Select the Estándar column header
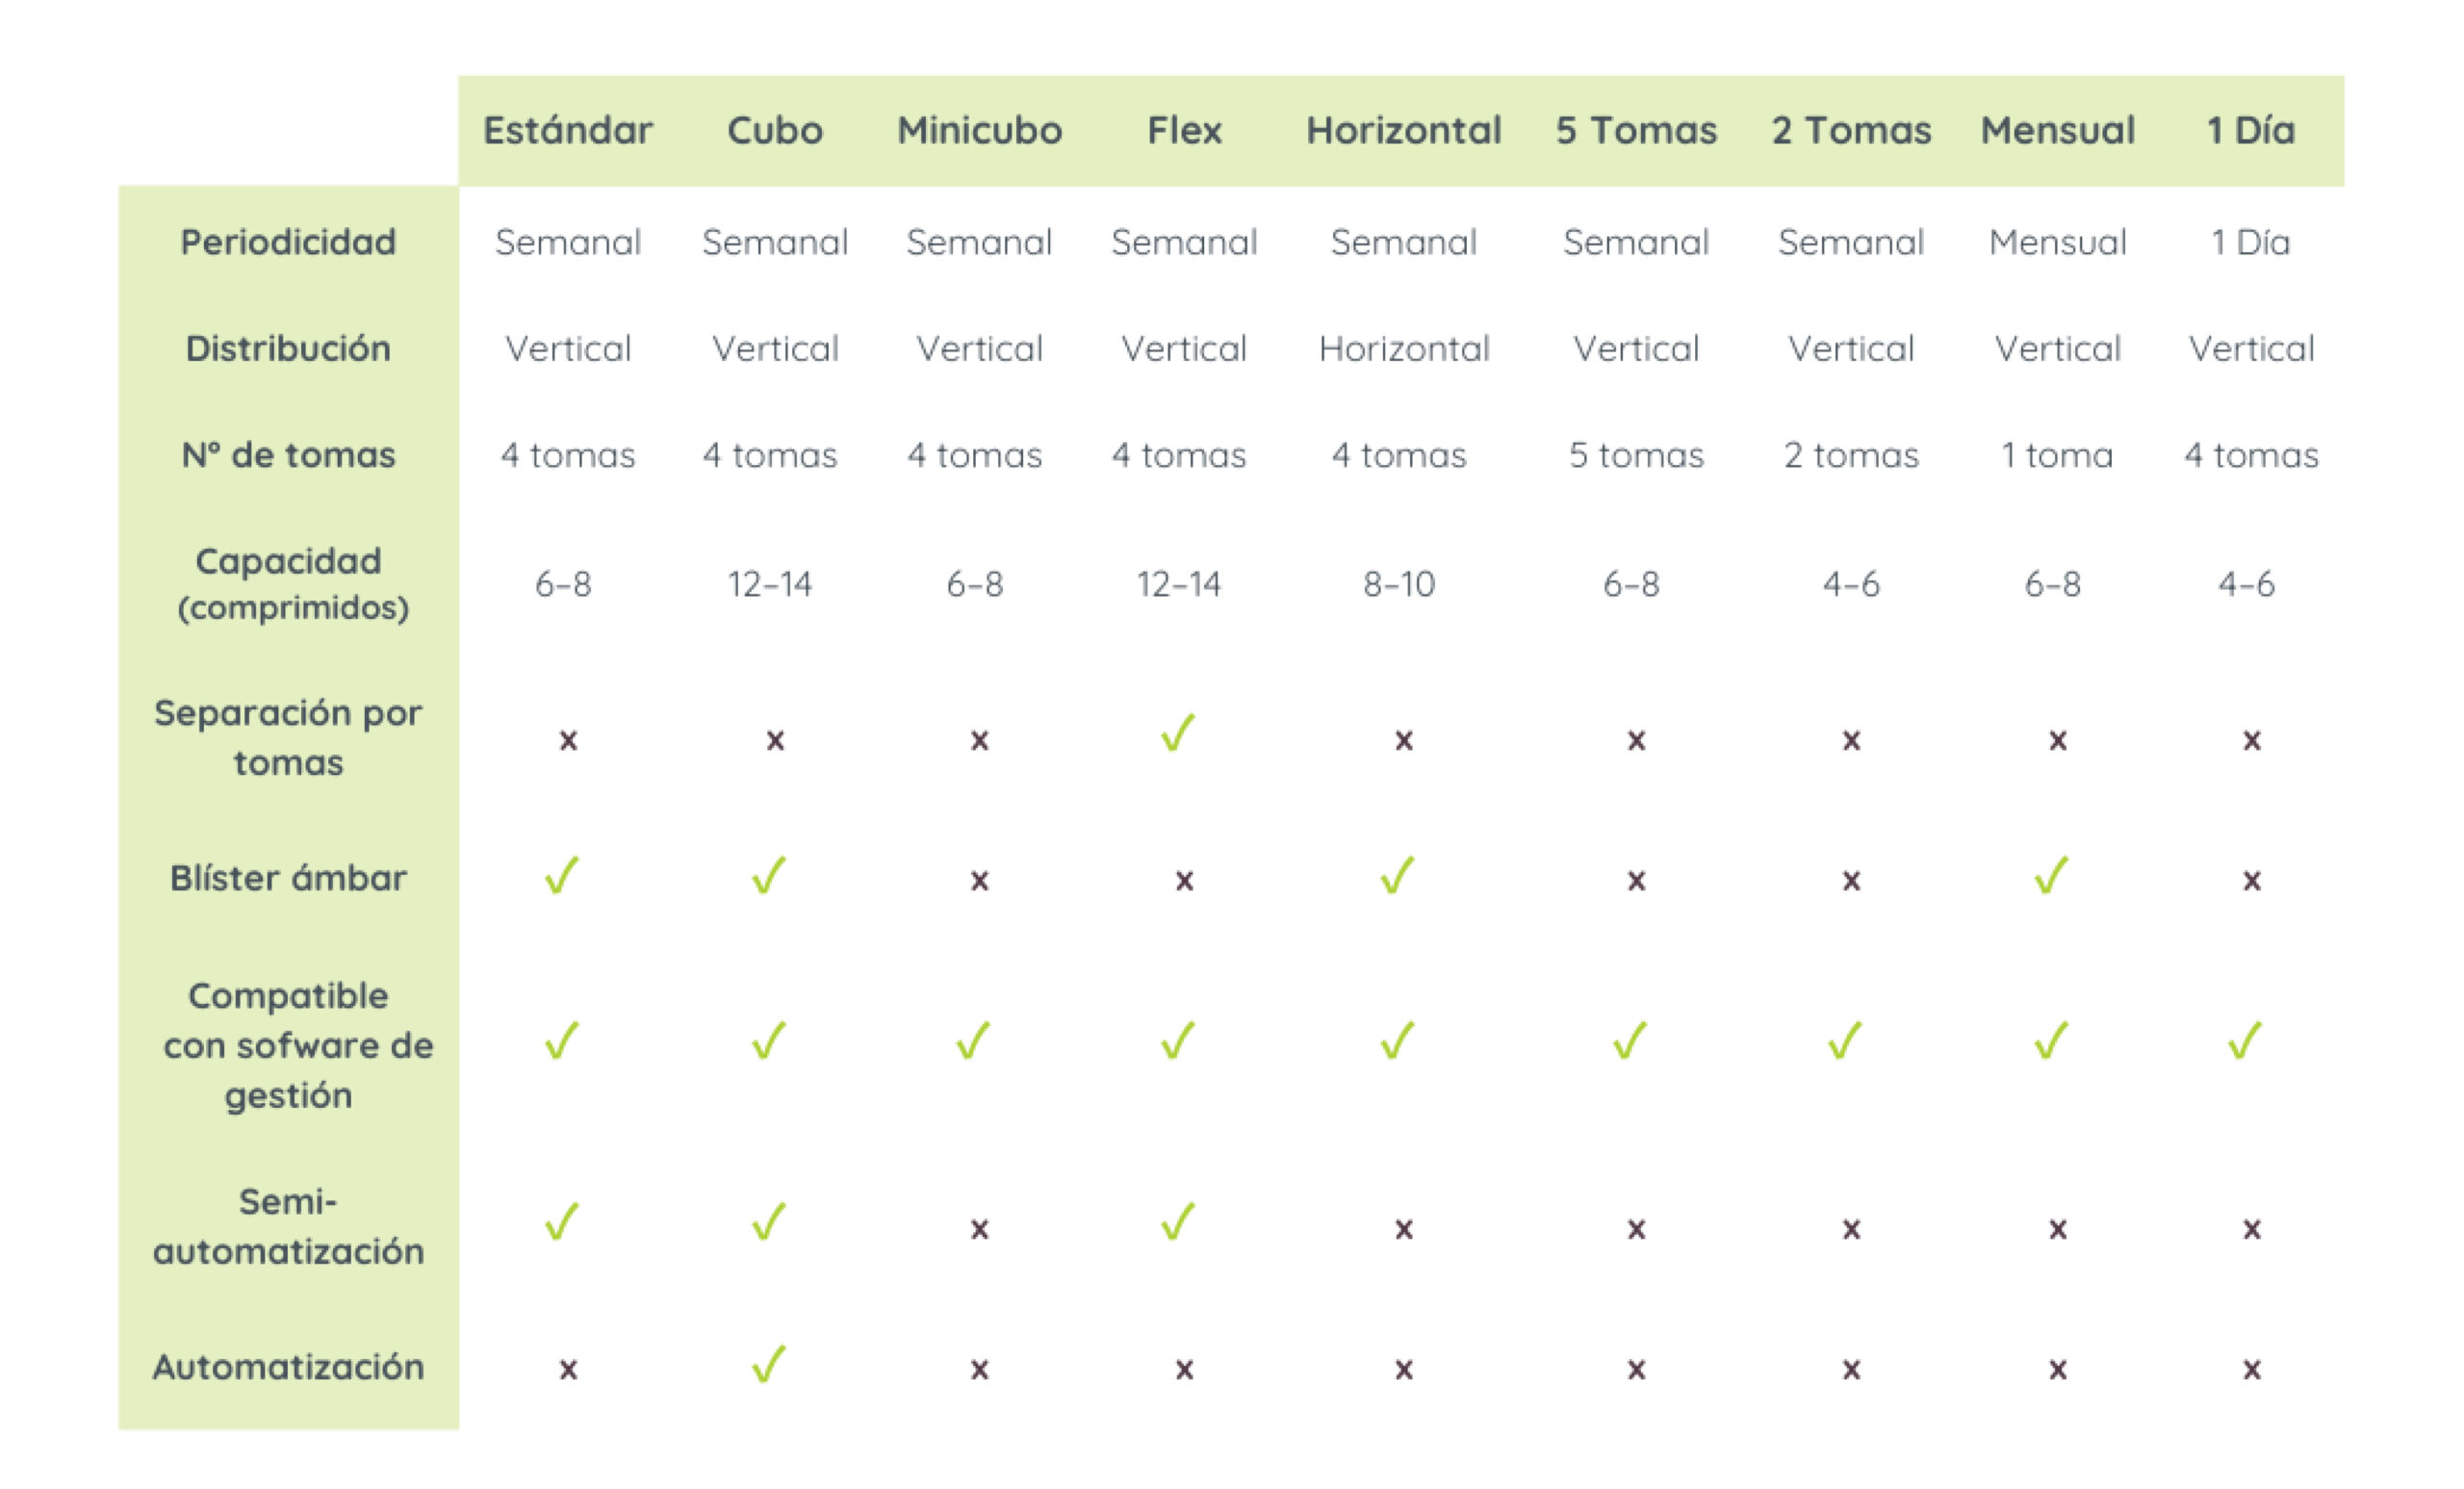 [x=568, y=130]
